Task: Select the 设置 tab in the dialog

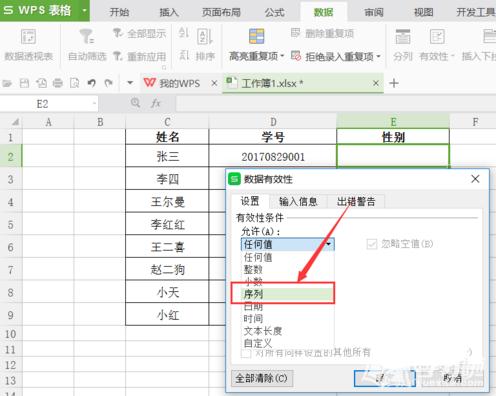Action: pos(250,201)
